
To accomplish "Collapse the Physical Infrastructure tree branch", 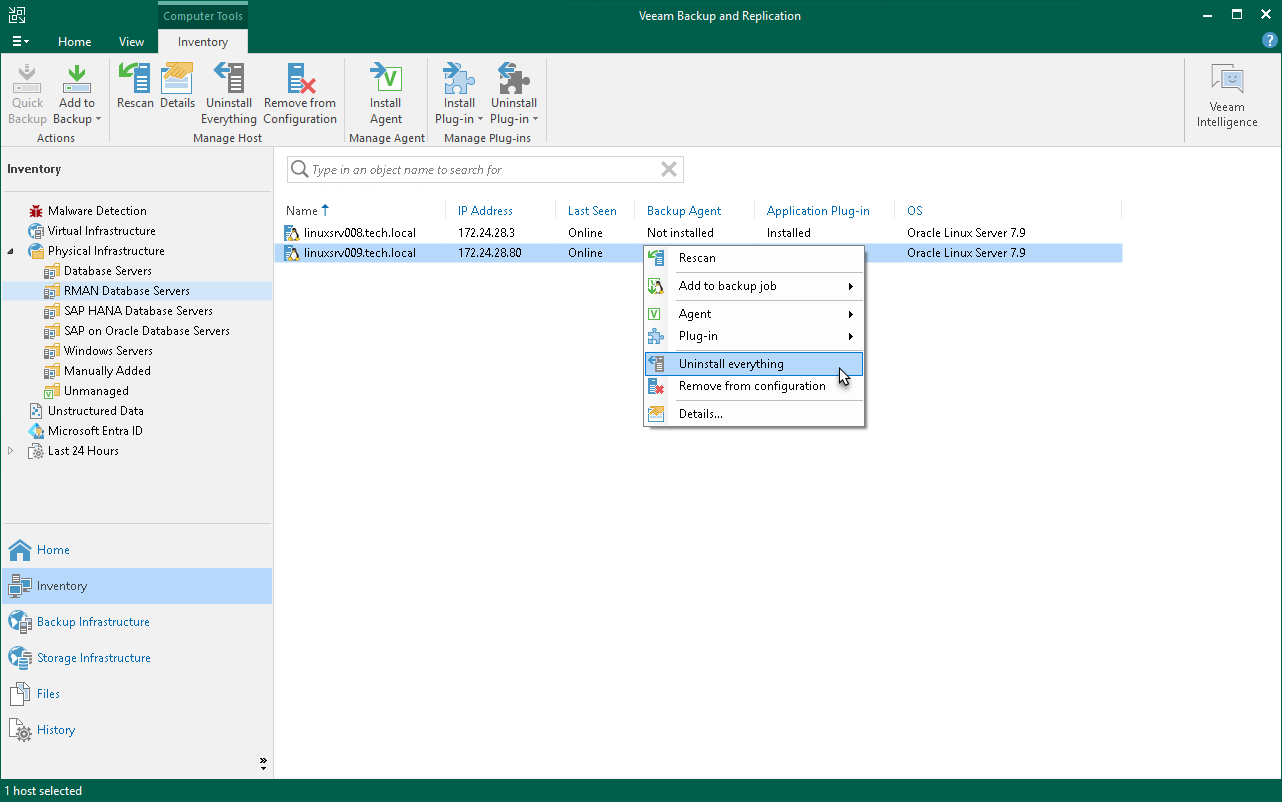I will pyautogui.click(x=8, y=250).
